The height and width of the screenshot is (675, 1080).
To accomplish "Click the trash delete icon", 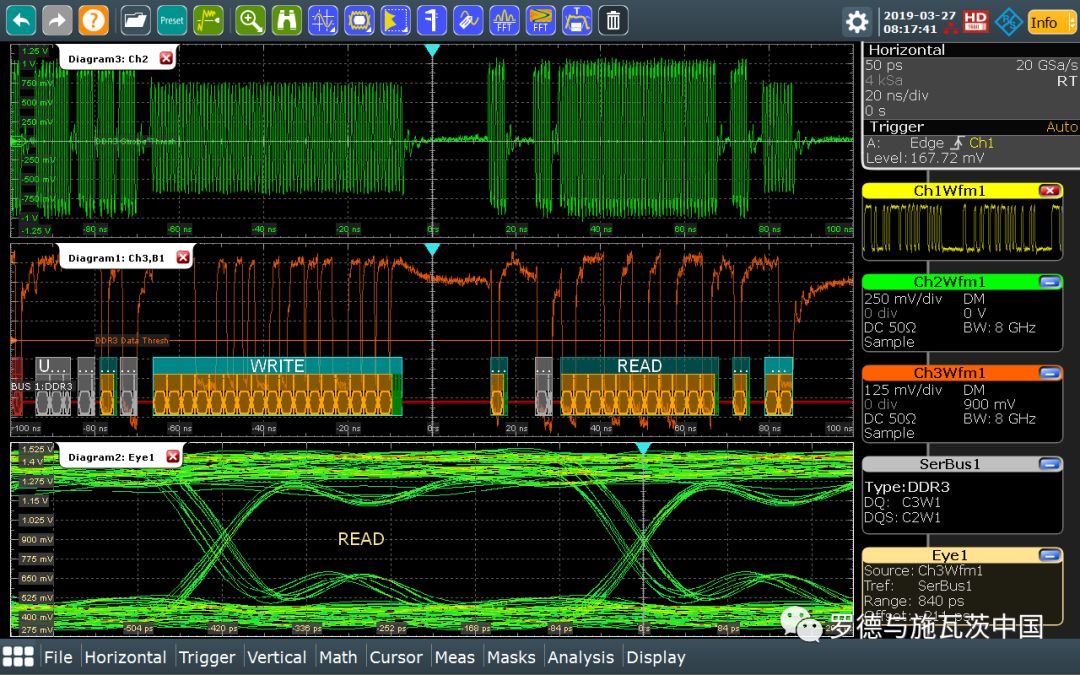I will (x=614, y=19).
